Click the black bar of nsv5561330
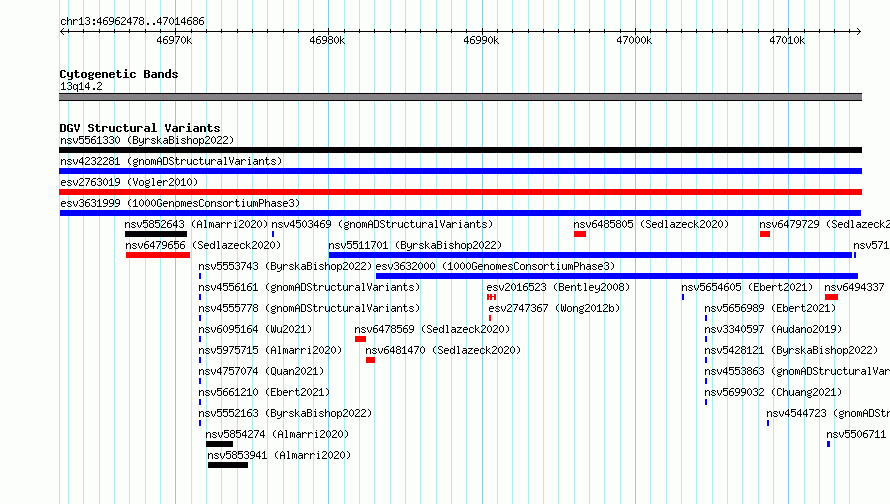890x504 pixels. (460, 150)
